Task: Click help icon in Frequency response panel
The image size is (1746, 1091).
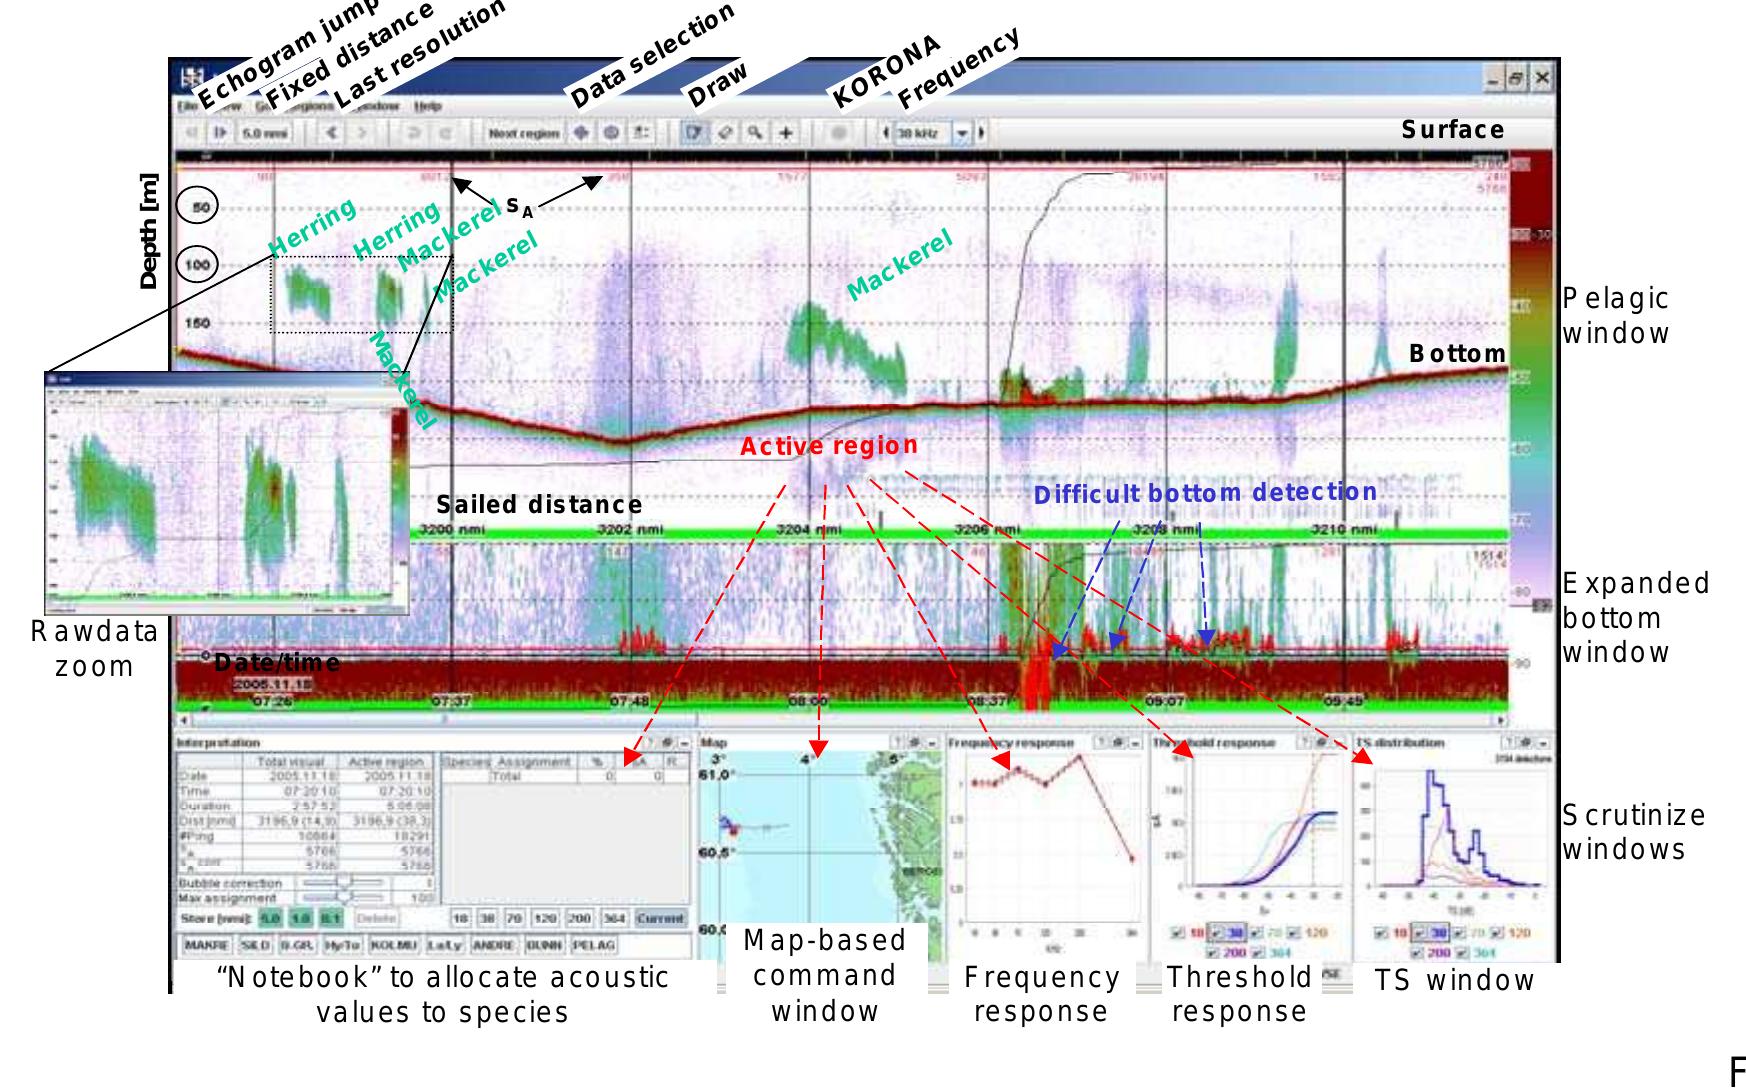Action: pyautogui.click(x=1101, y=743)
